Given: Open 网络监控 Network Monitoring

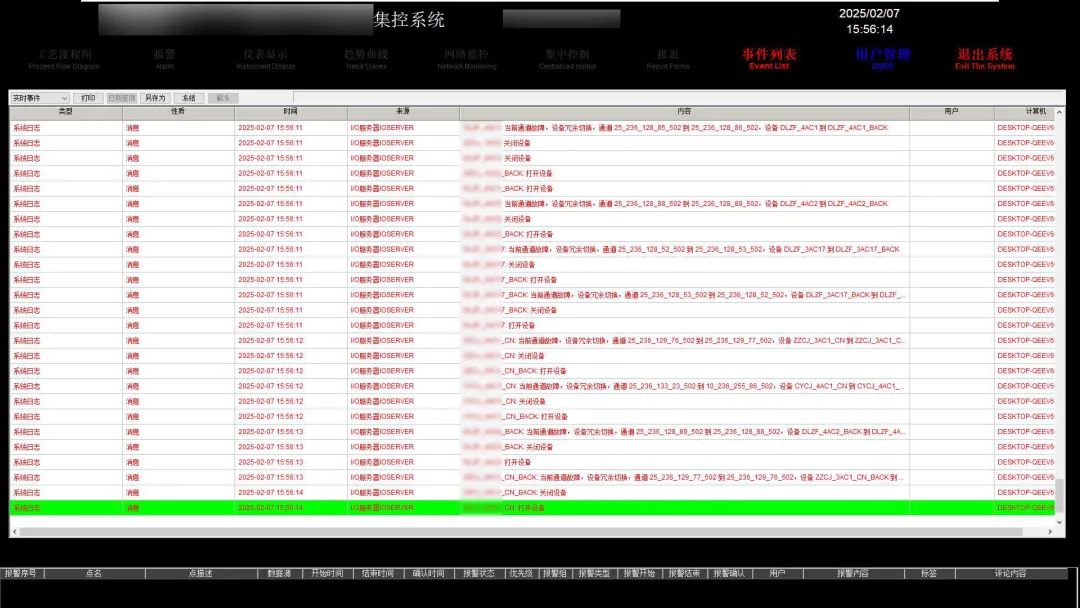Looking at the screenshot, I should click(466, 58).
